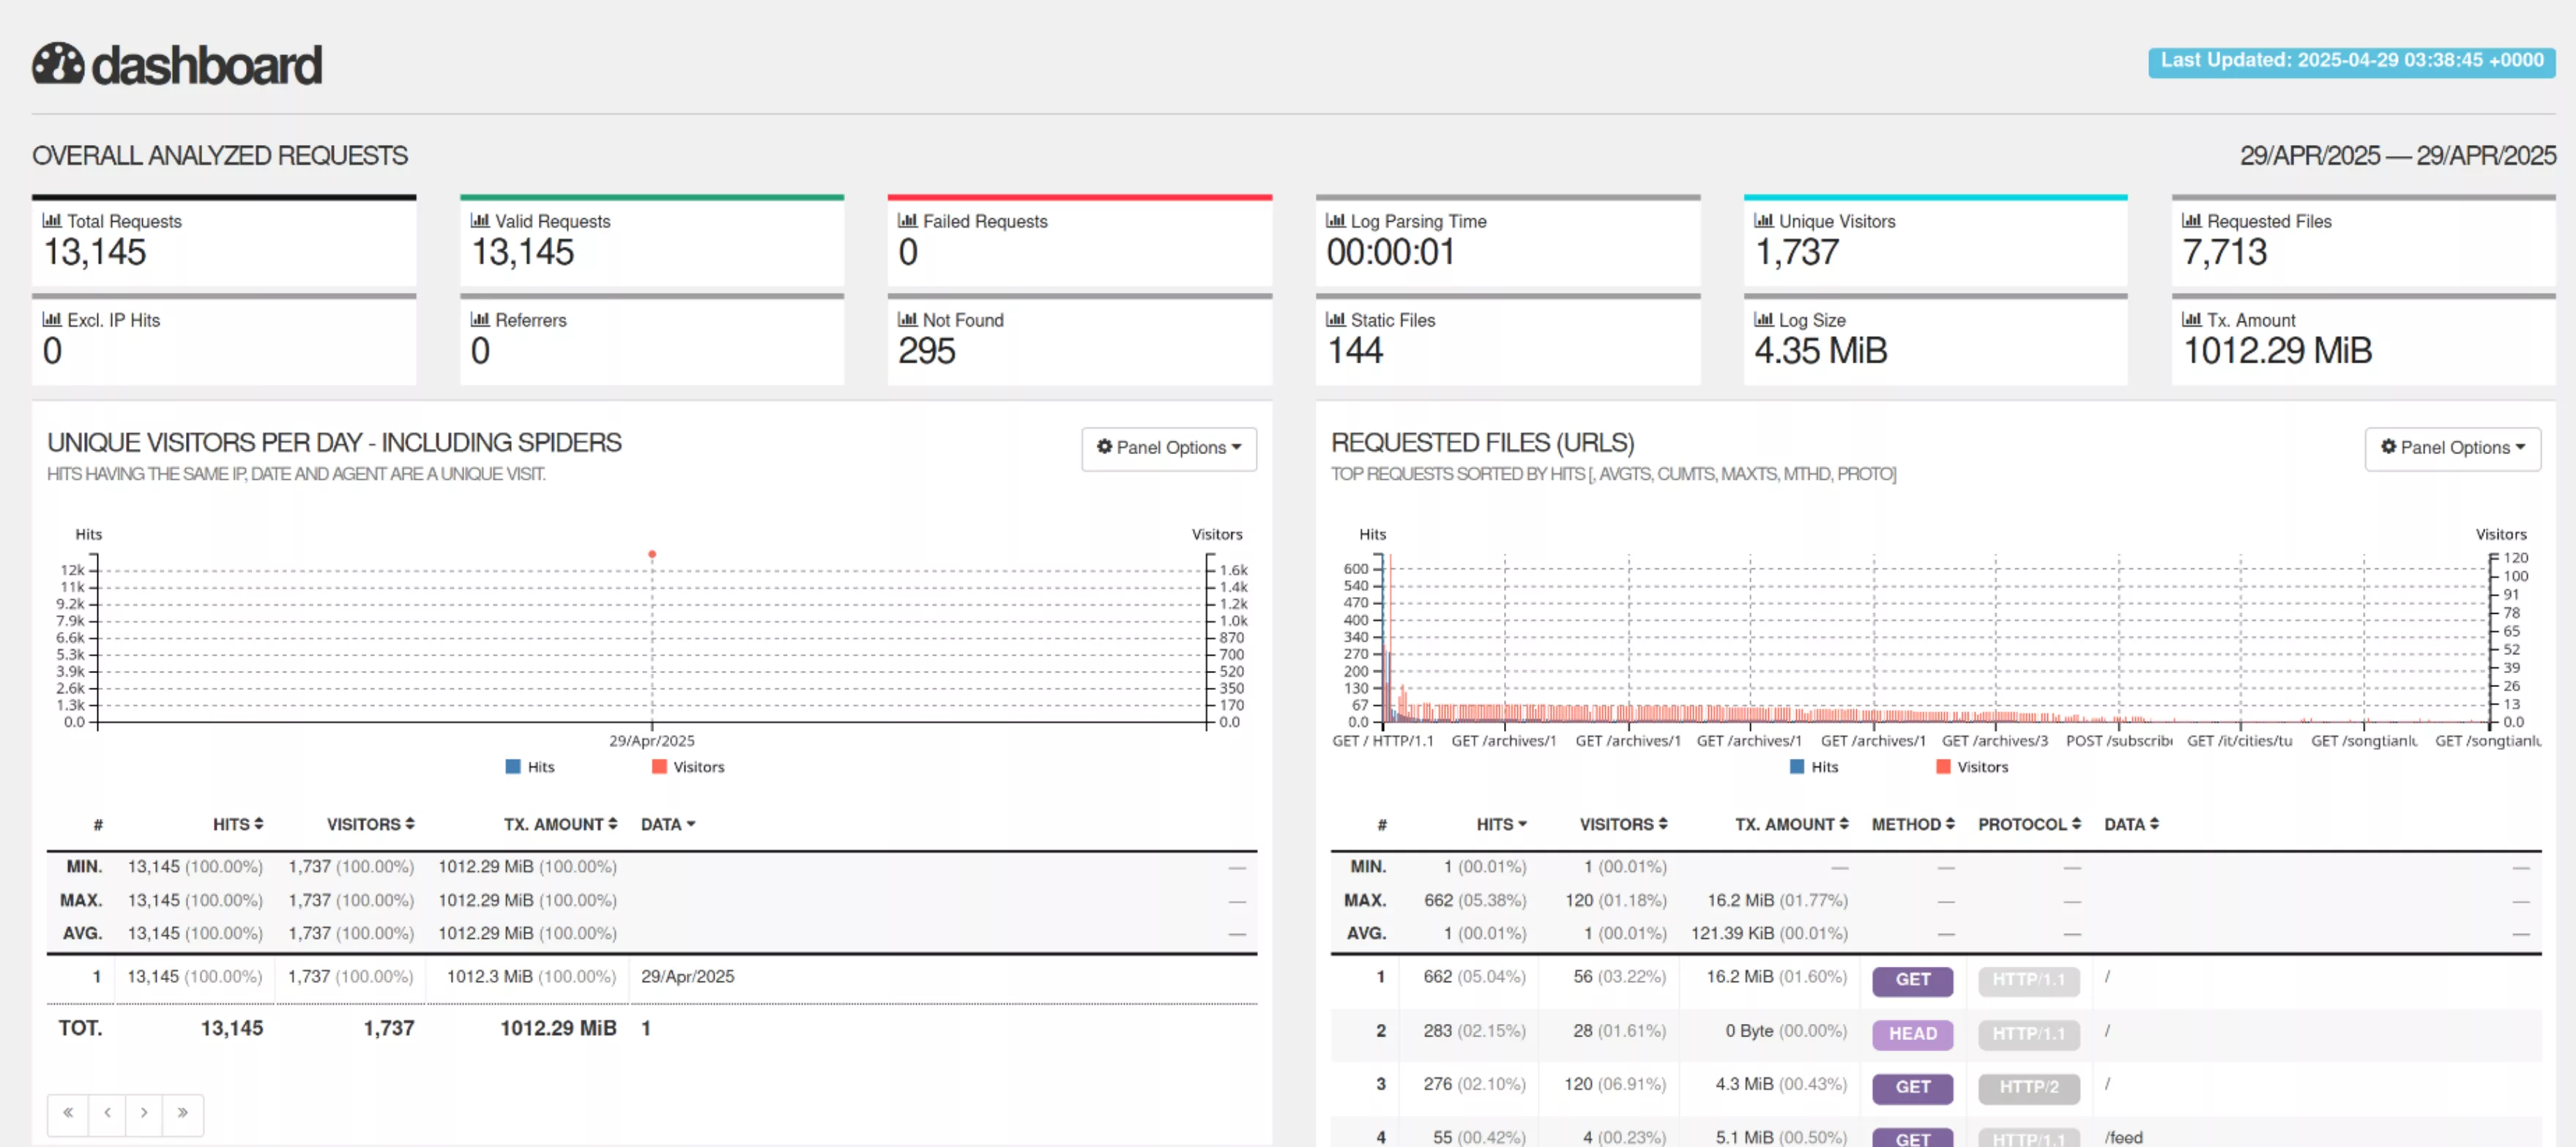Click chart icon beside Unique Visitors
Image resolution: width=2576 pixels, height=1147 pixels.
1764,221
